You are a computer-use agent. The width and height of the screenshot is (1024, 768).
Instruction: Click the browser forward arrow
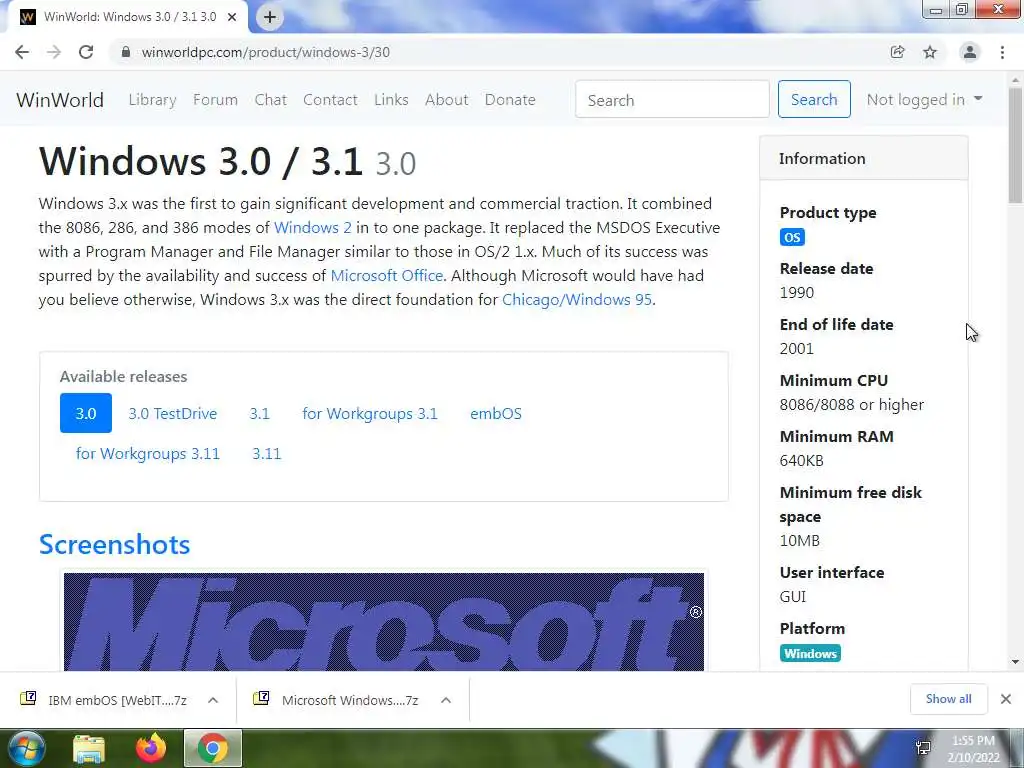[54, 52]
